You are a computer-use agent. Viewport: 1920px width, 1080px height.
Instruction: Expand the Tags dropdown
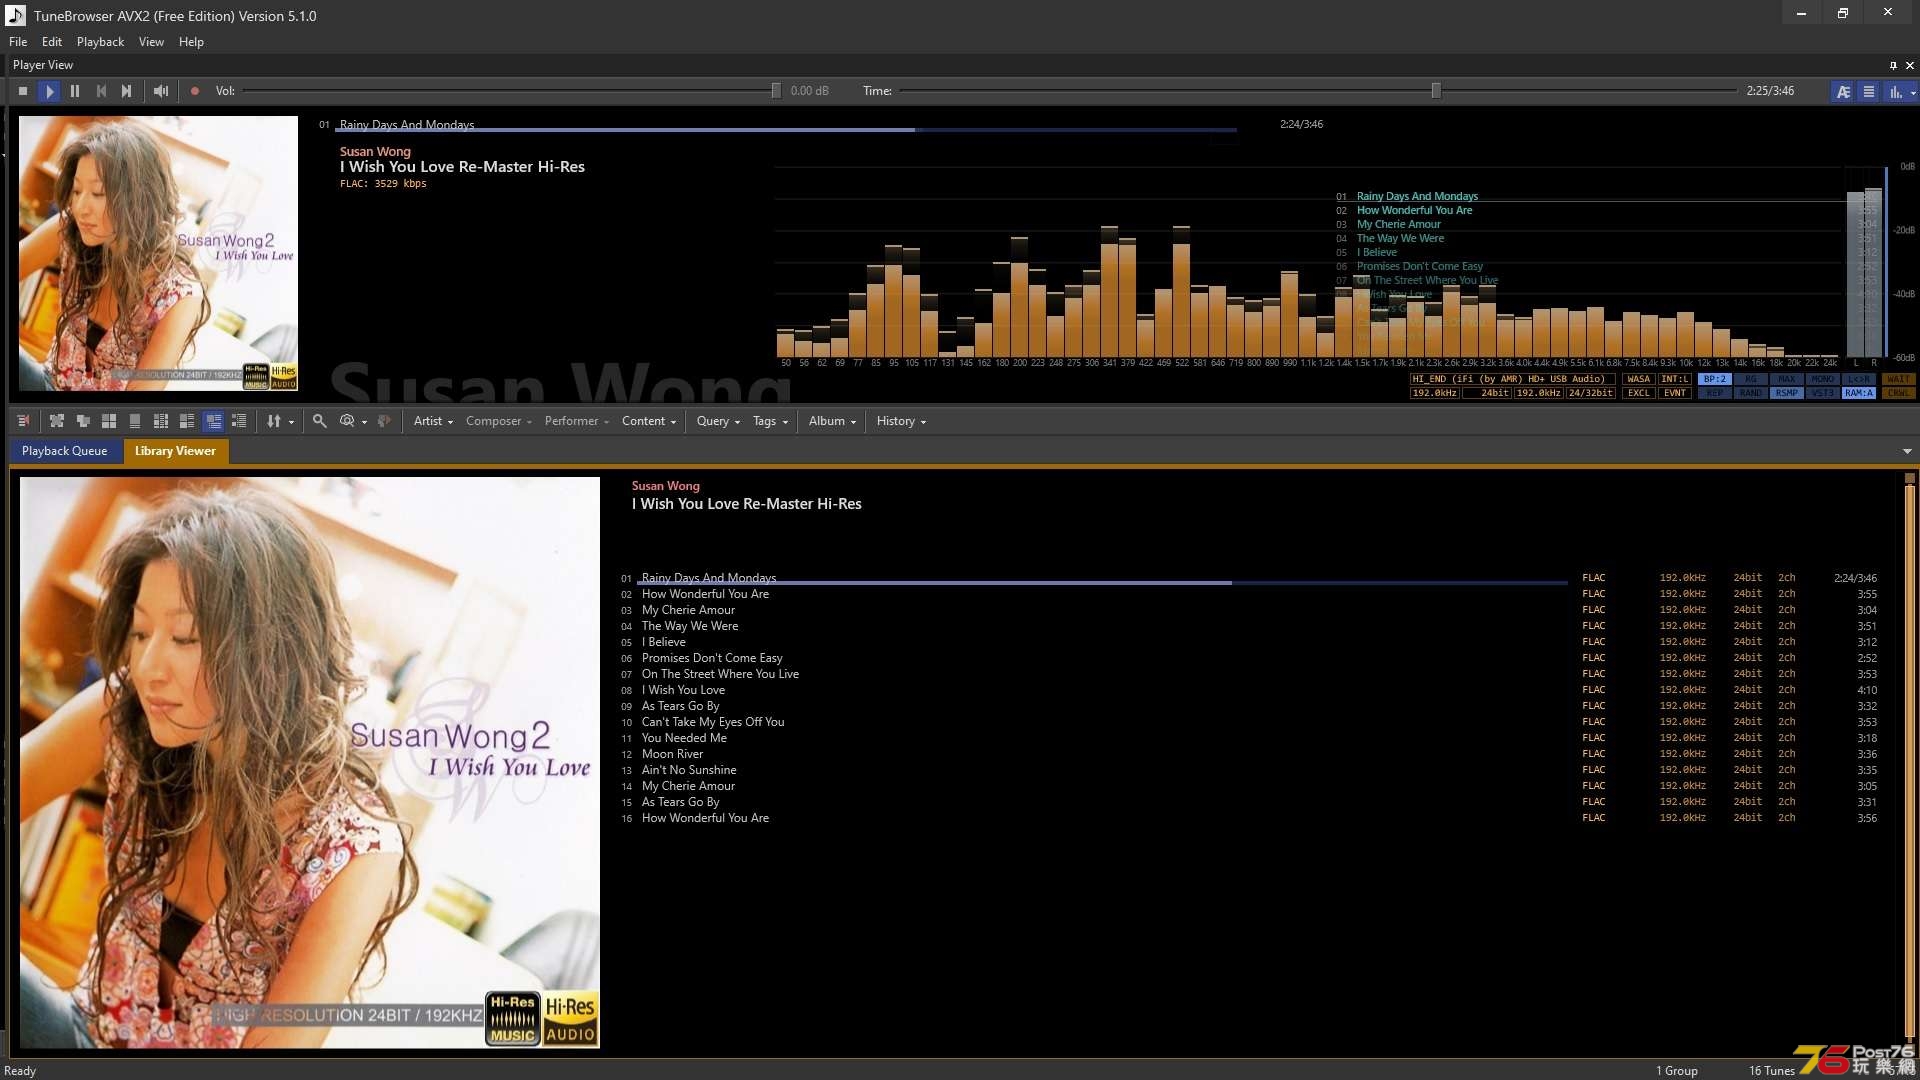click(x=770, y=421)
